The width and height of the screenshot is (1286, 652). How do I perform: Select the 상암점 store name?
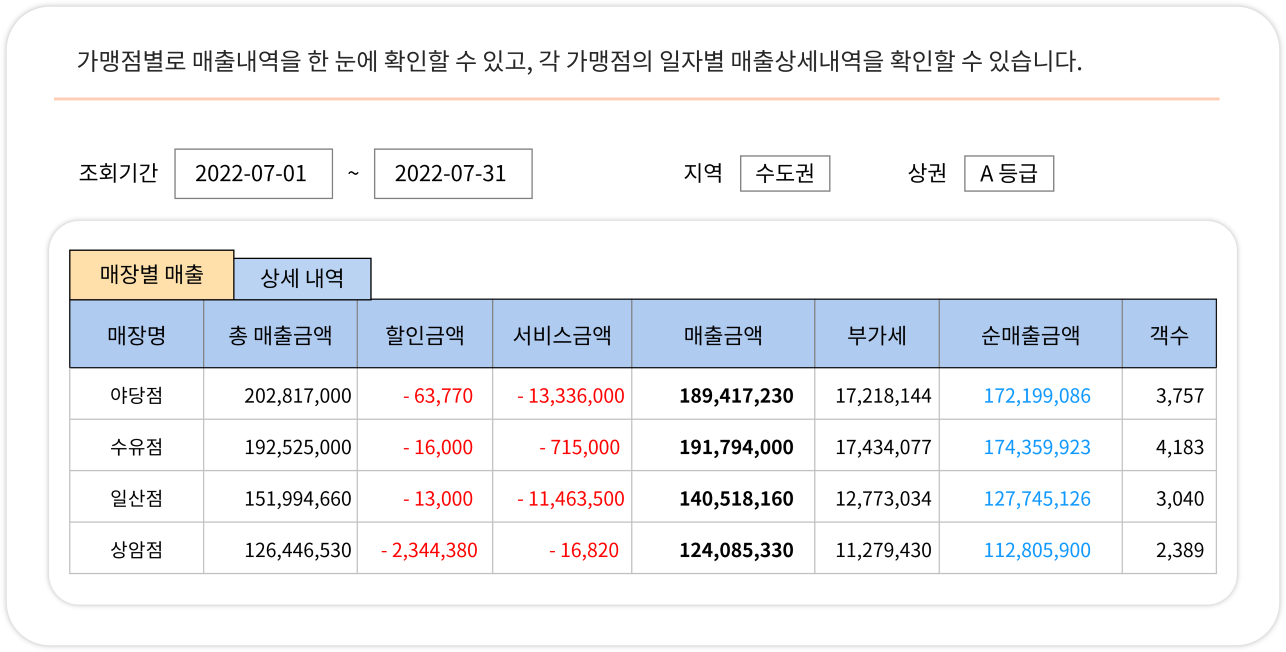pyautogui.click(x=135, y=548)
